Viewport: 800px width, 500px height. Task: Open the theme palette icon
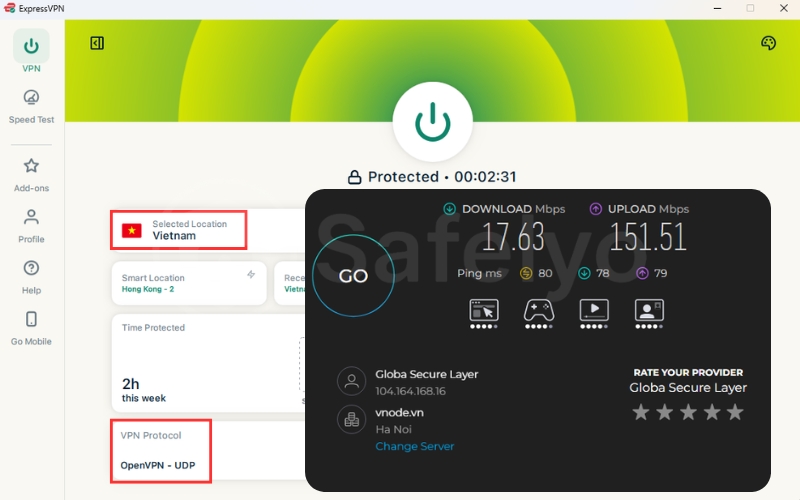point(768,43)
